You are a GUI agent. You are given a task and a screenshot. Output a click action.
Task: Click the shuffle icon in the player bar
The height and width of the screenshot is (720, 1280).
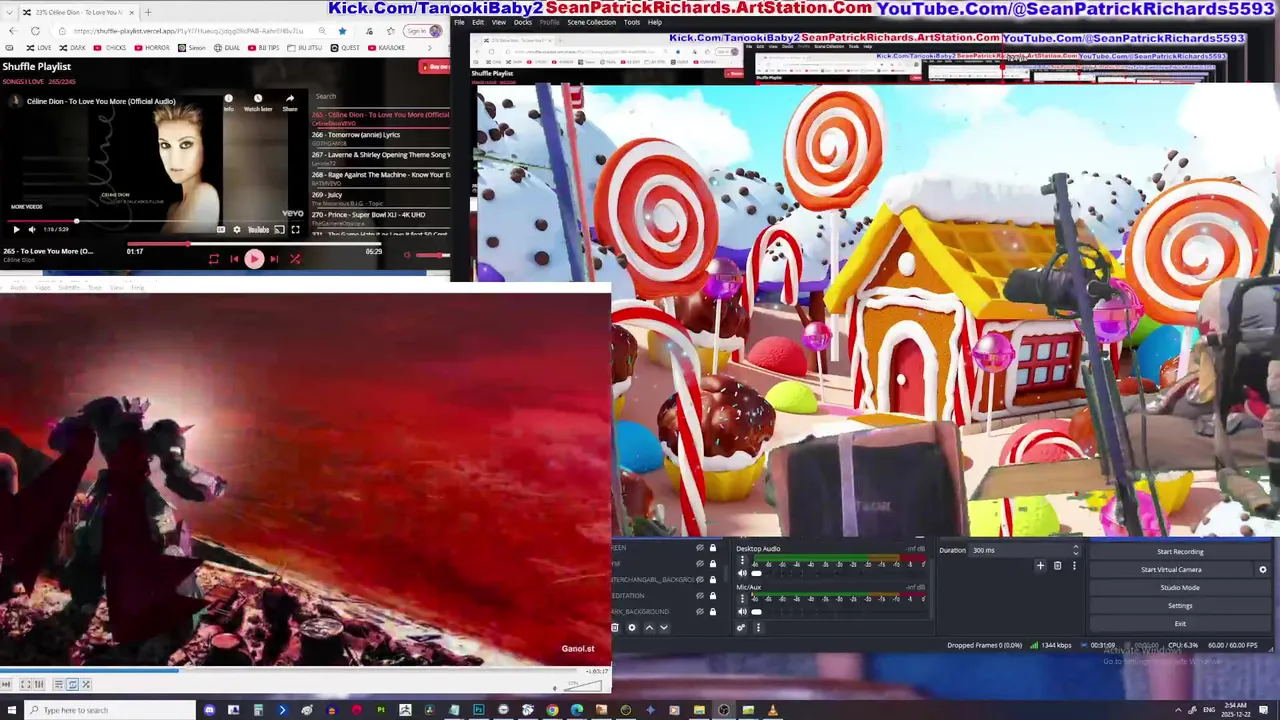[x=295, y=259]
